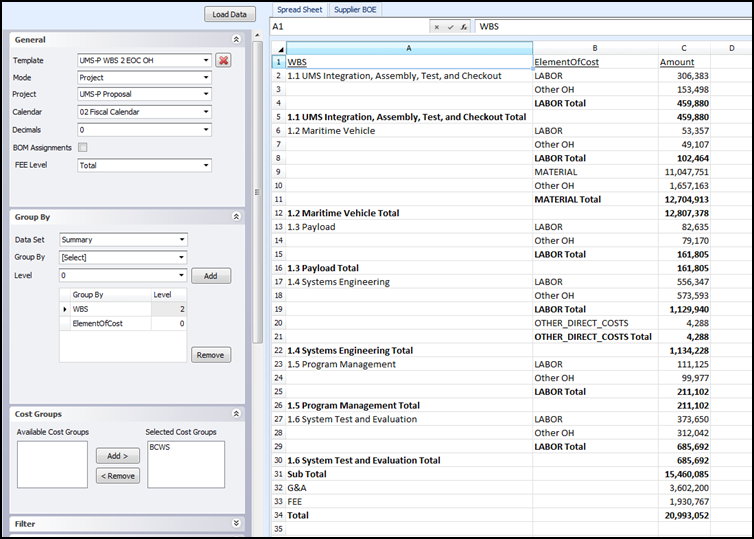Viewport: 754px width, 539px height.
Task: Click the cell name box A1
Action: pos(350,27)
